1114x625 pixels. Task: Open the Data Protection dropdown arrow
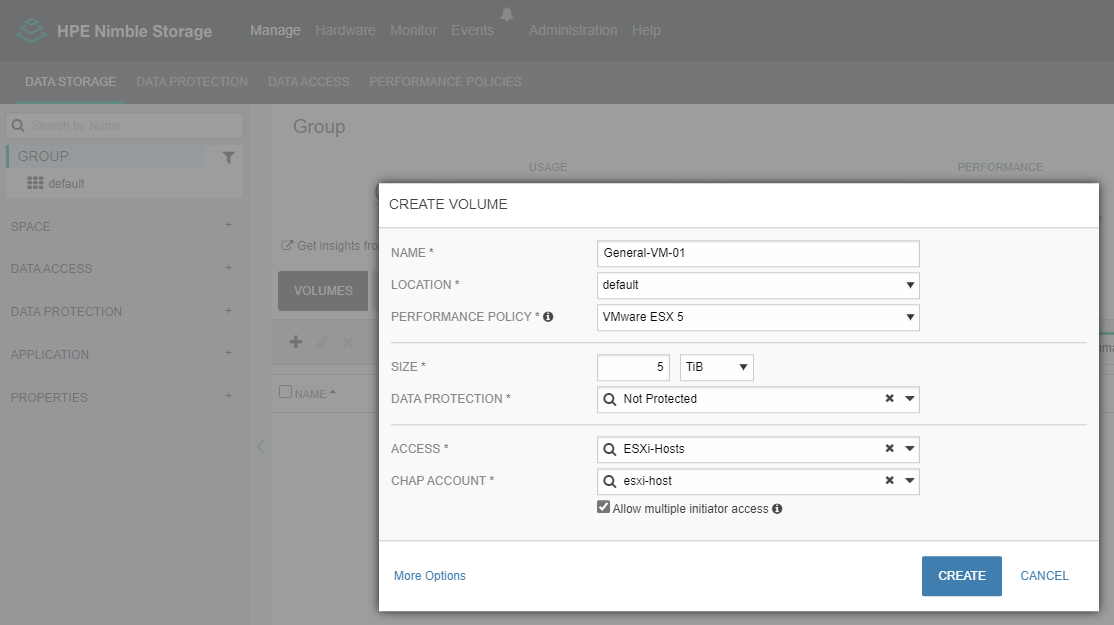click(909, 398)
